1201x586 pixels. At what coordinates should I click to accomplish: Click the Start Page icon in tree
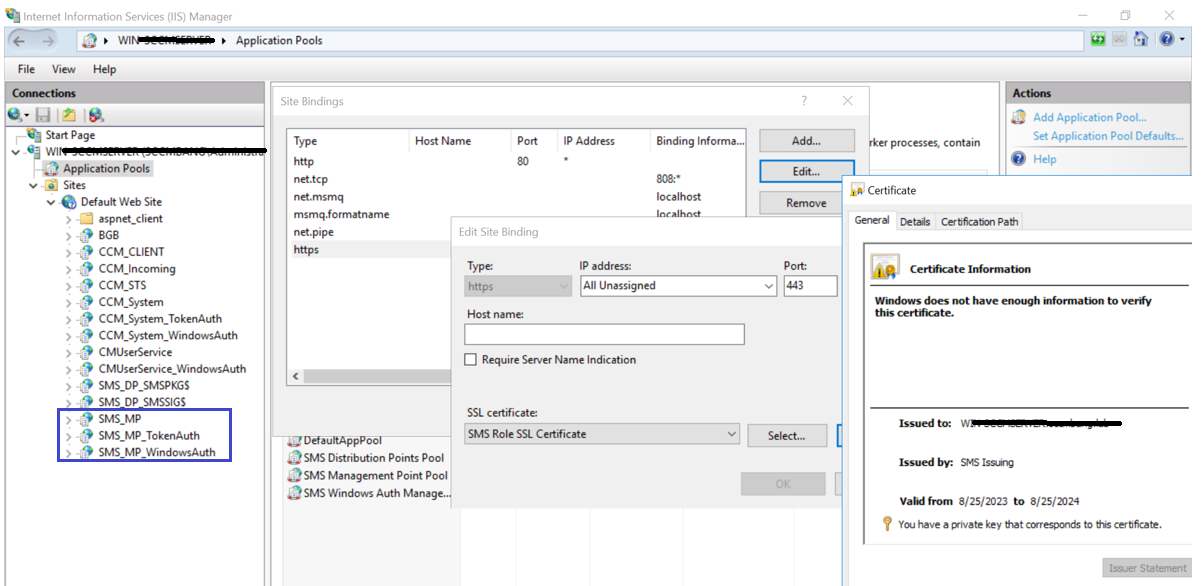tap(35, 134)
